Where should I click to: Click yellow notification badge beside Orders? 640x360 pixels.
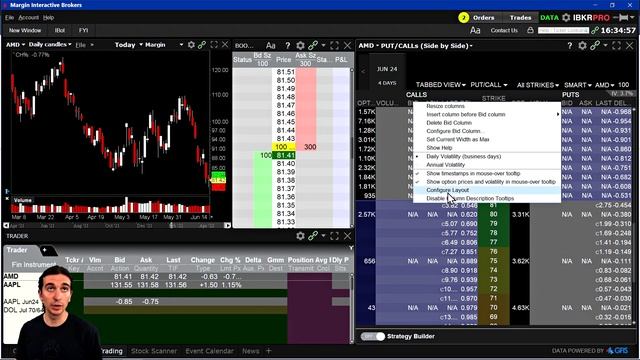[464, 18]
